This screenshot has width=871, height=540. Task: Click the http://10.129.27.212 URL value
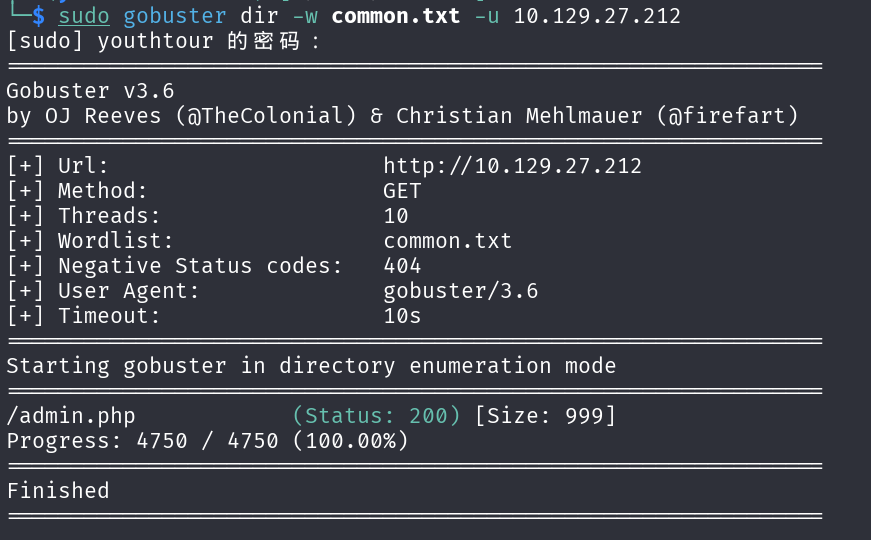[x=512, y=166]
